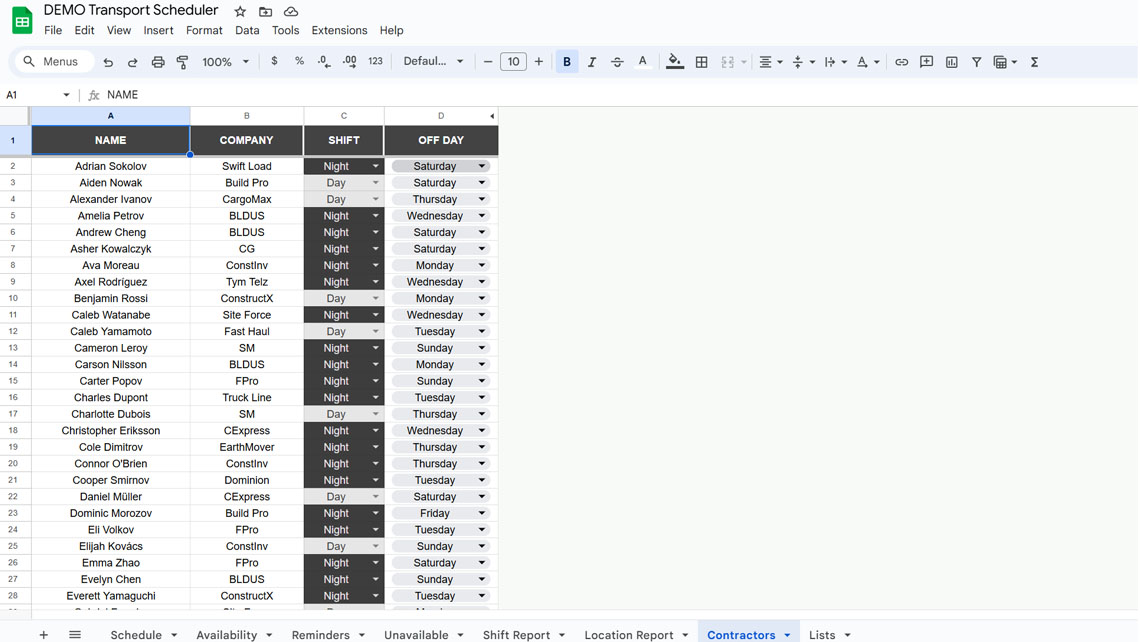Image resolution: width=1140 pixels, height=642 pixels.
Task: Open the Edit menu
Action: point(84,31)
